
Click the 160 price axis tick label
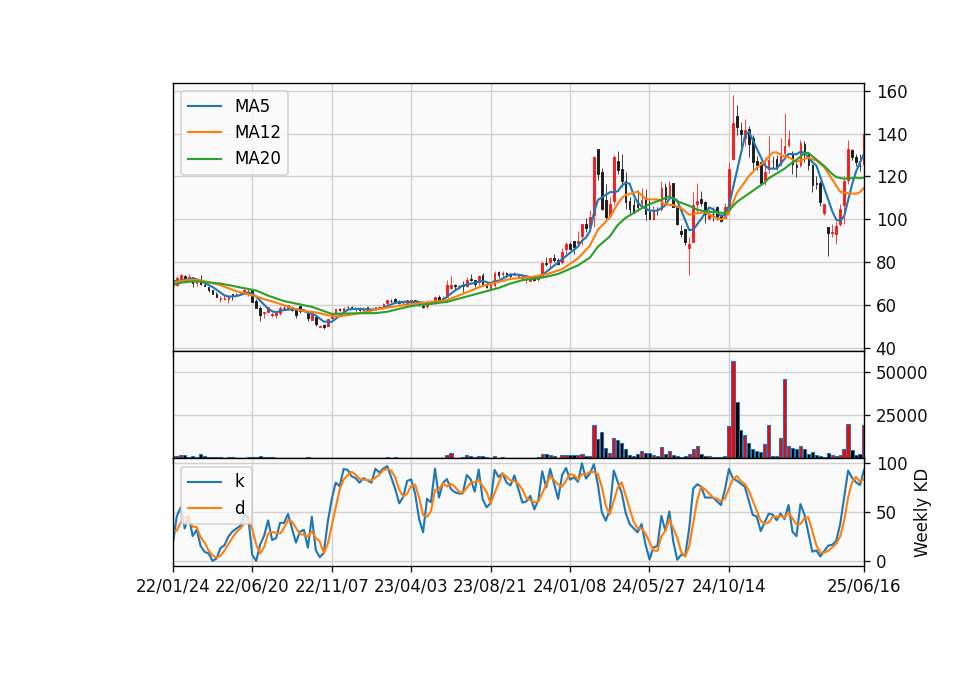892,92
